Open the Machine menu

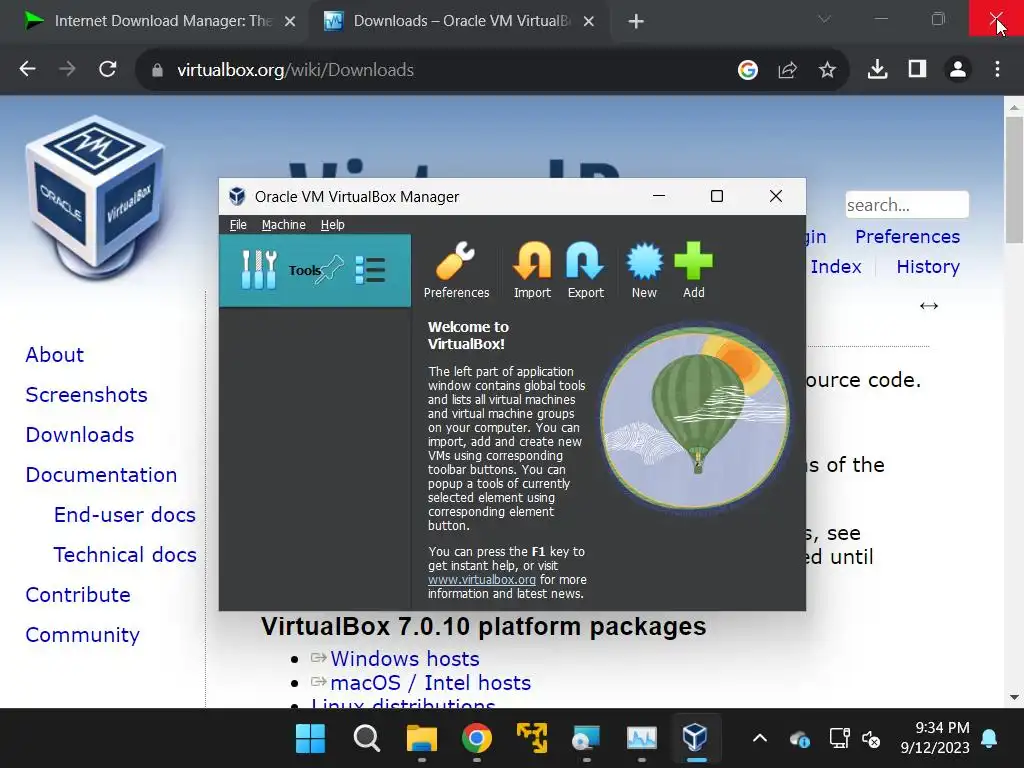pyautogui.click(x=283, y=225)
